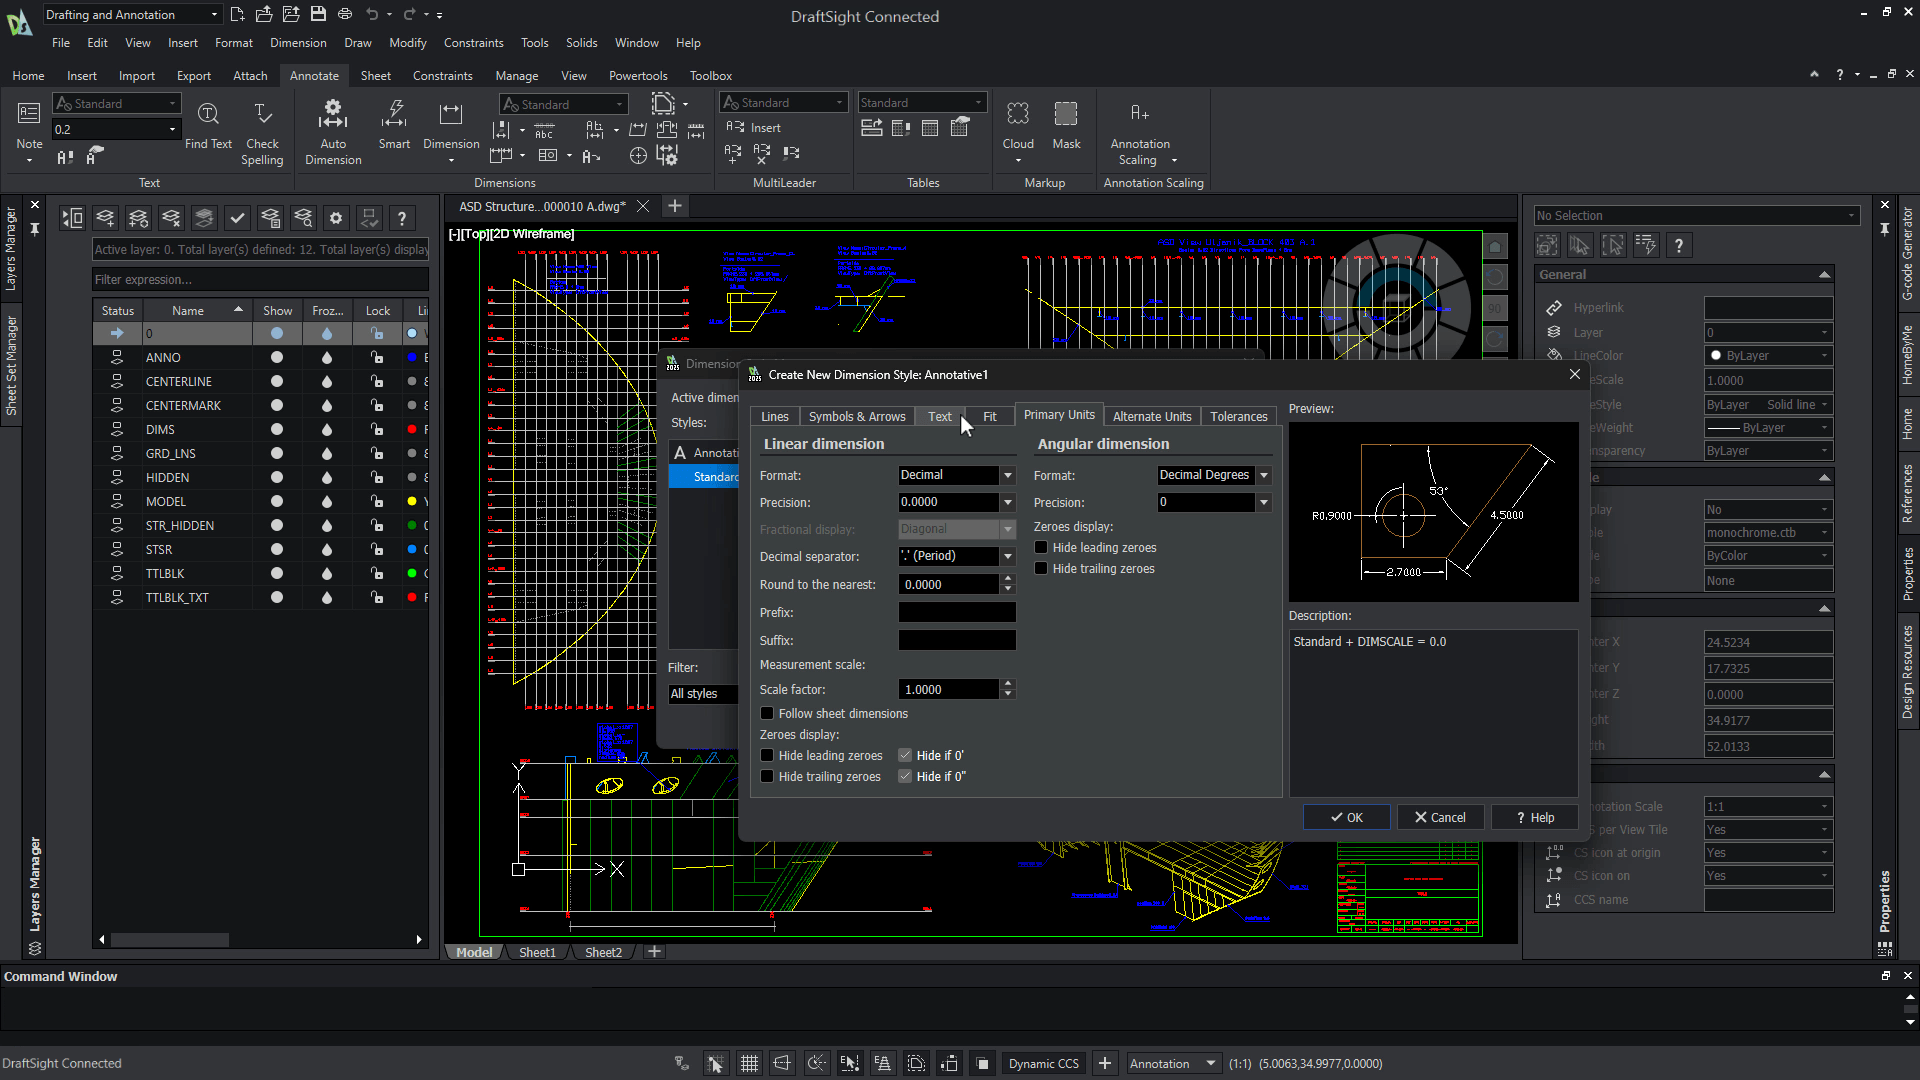This screenshot has height=1080, width=1920.
Task: Click the DIMS layer red color swatch
Action: [x=412, y=430]
